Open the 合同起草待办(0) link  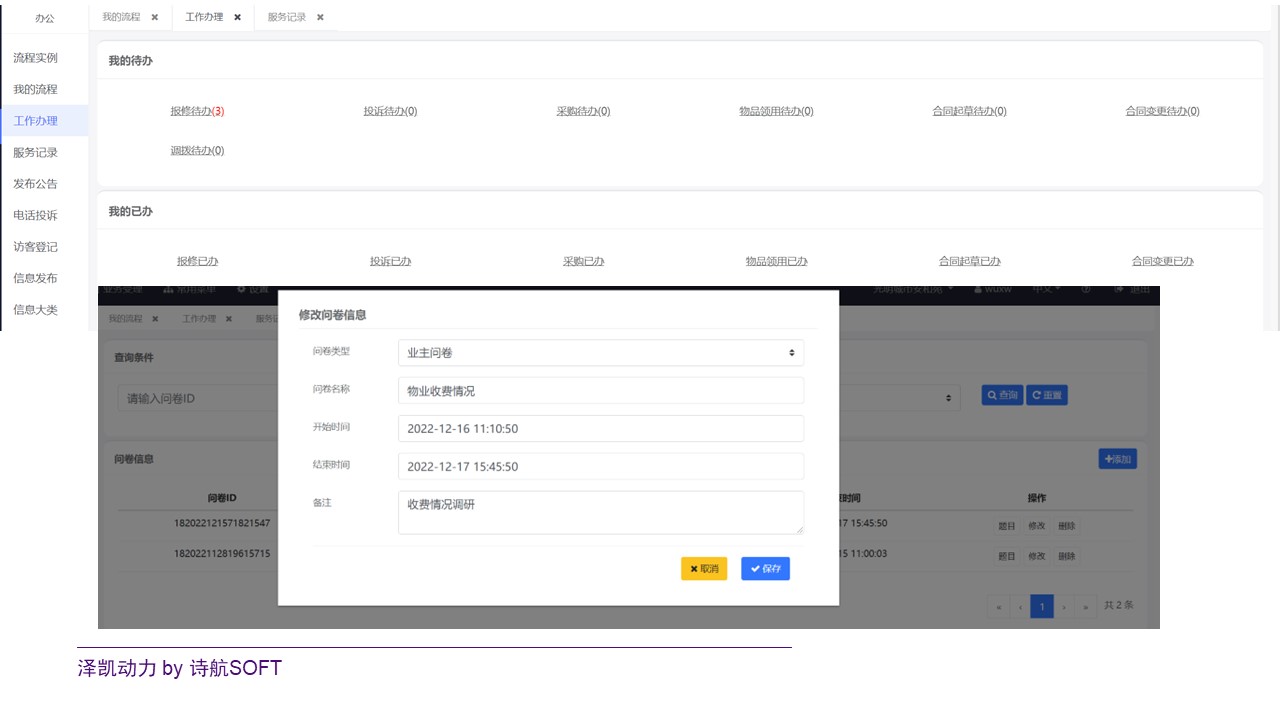[969, 111]
